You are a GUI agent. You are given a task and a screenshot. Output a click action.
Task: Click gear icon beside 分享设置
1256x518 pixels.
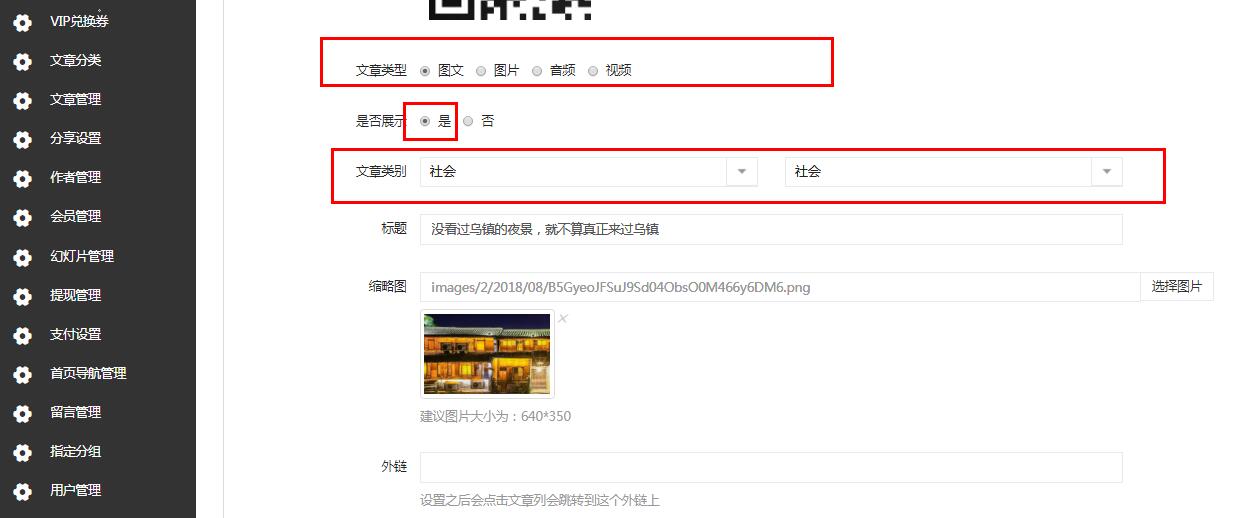[x=22, y=139]
